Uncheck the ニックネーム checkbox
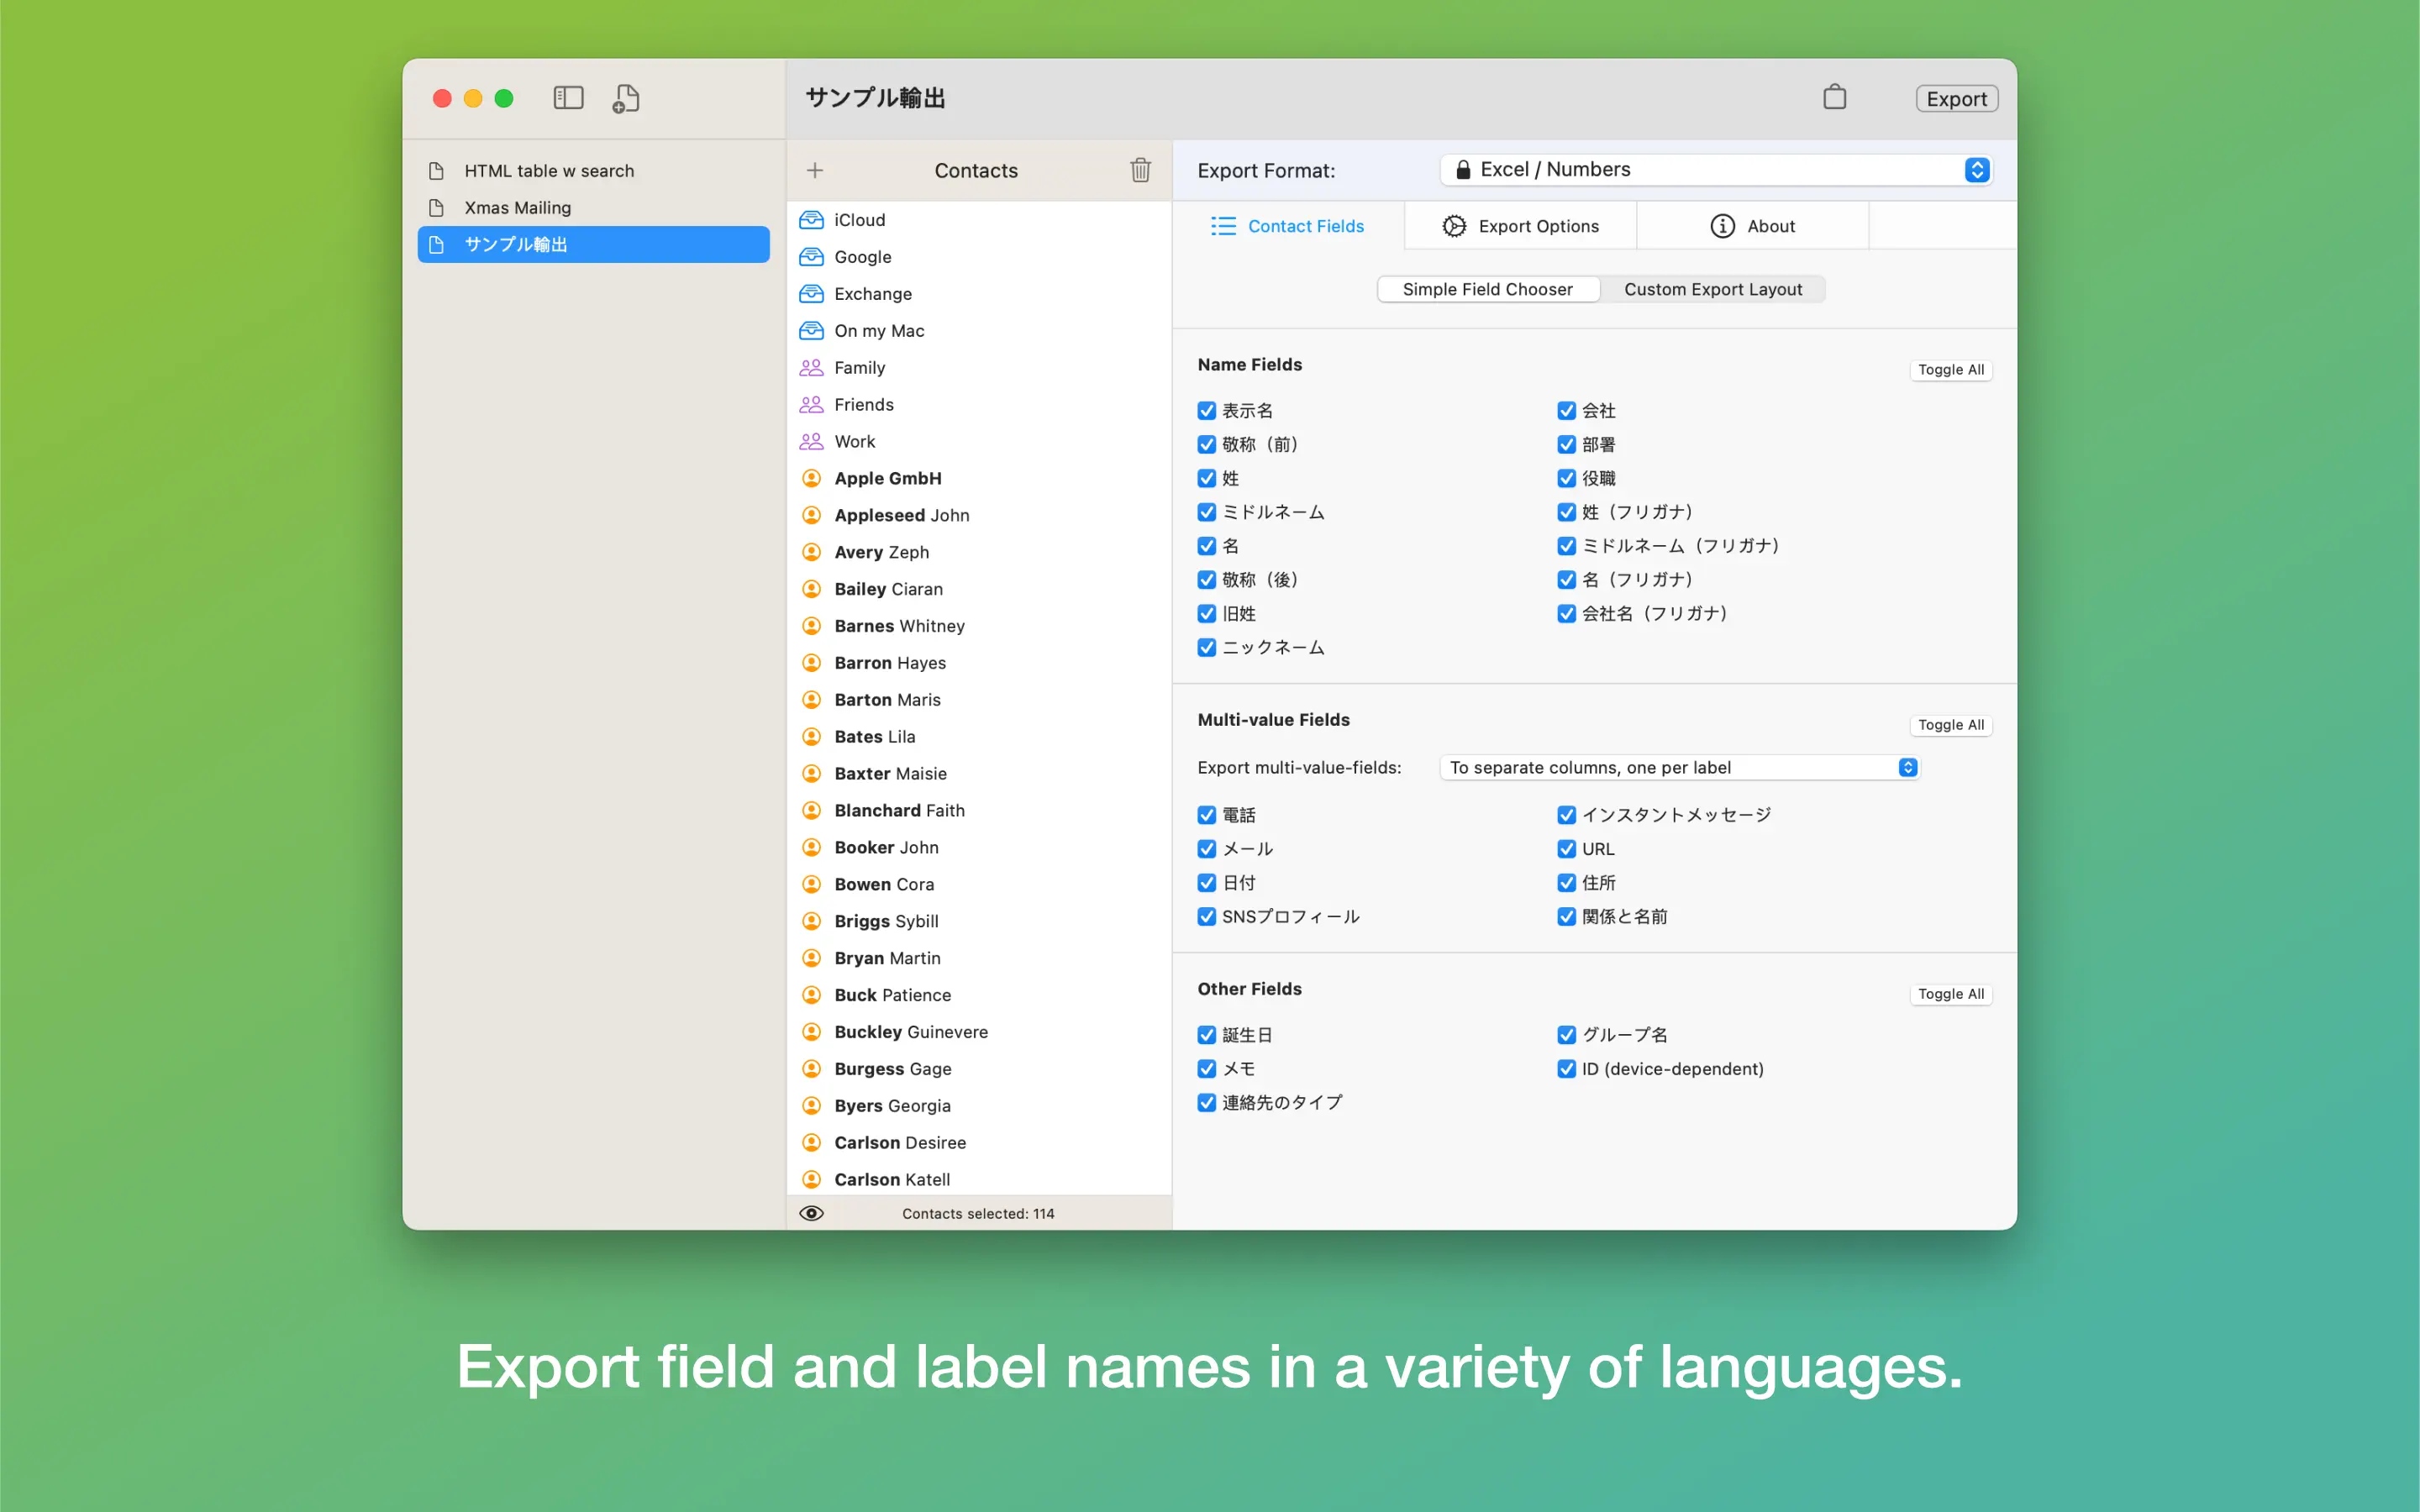This screenshot has height=1512, width=2420. [1207, 647]
